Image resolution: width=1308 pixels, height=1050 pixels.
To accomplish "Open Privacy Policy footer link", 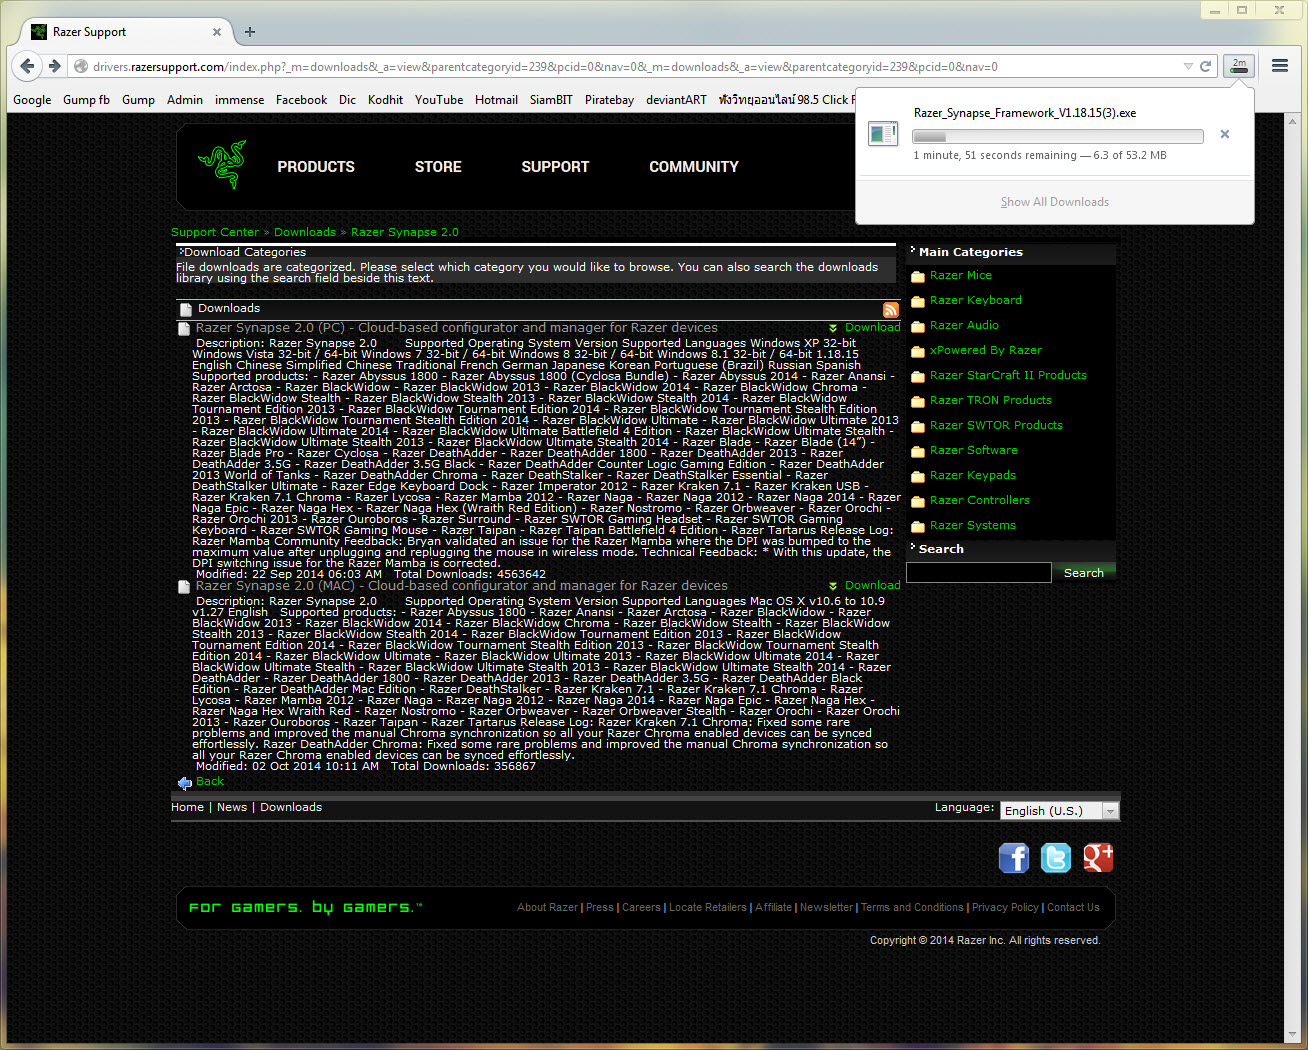I will (1005, 908).
